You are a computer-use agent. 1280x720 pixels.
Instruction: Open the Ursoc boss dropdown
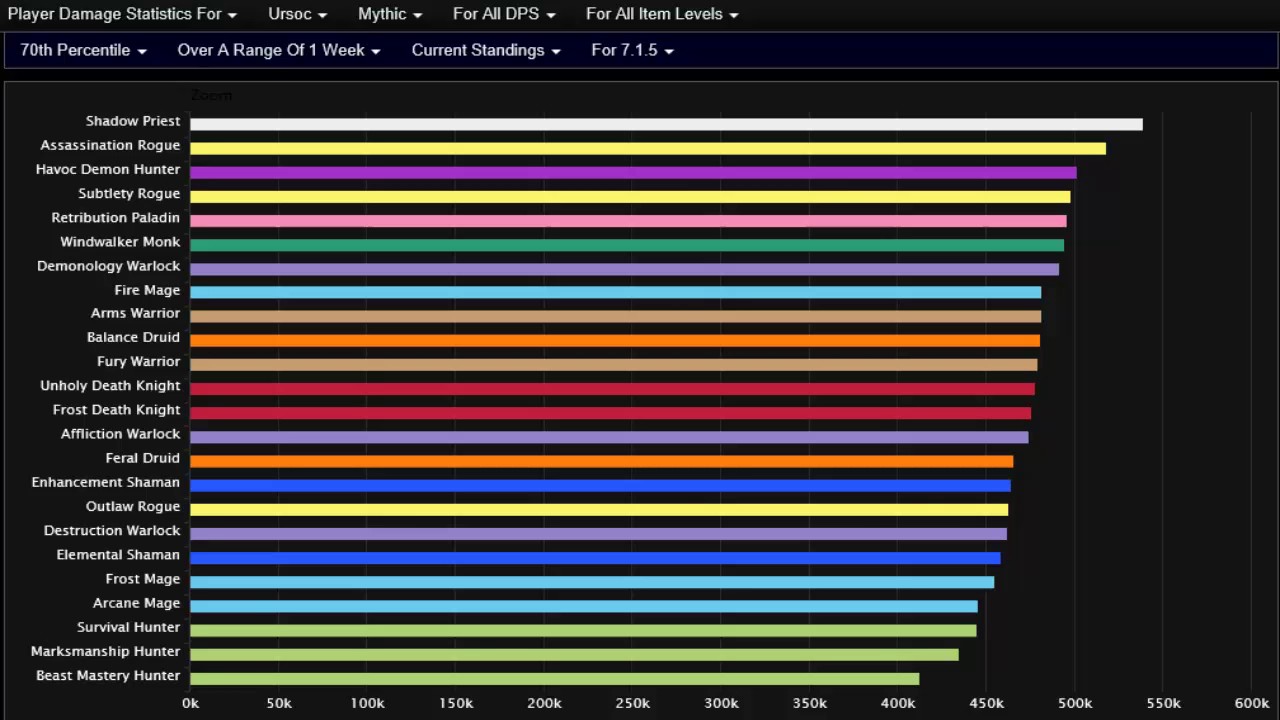[297, 14]
